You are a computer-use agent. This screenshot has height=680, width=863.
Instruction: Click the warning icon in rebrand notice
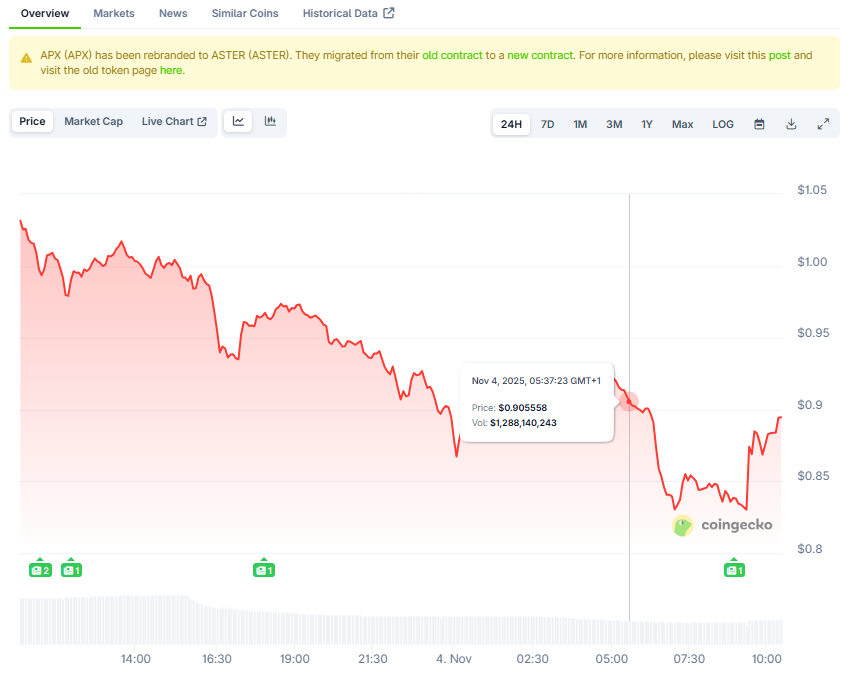[26, 57]
